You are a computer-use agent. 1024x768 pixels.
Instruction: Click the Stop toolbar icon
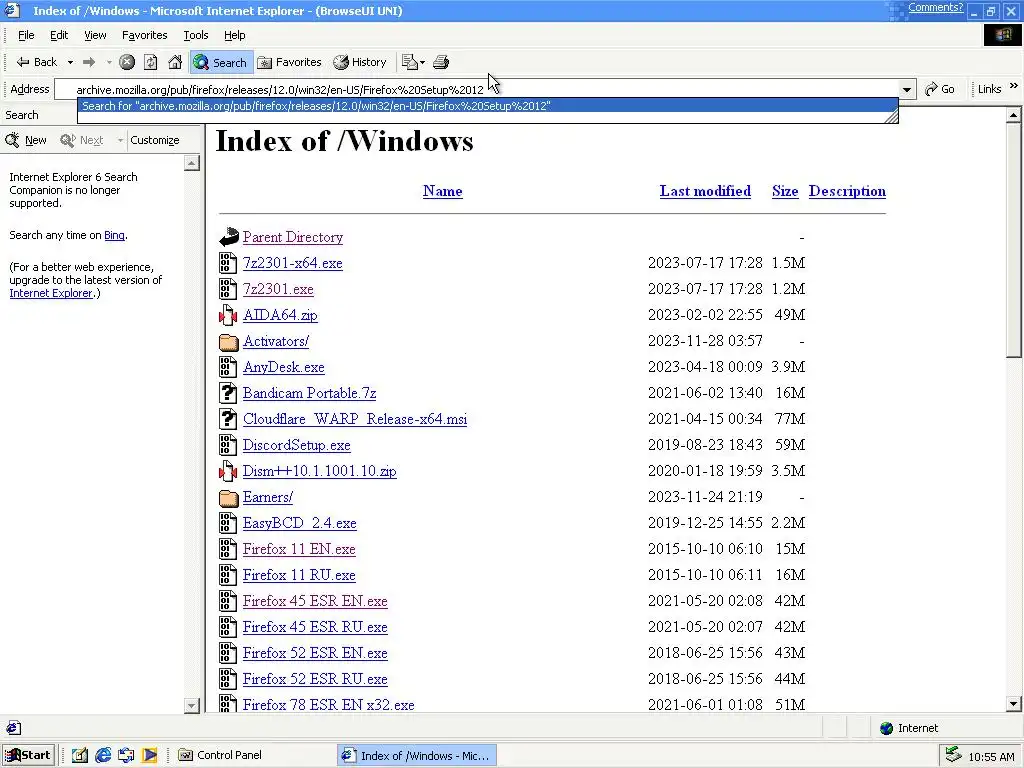pos(127,62)
